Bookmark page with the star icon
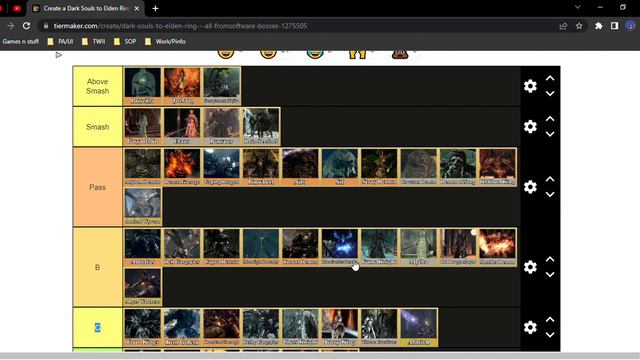 coord(579,26)
